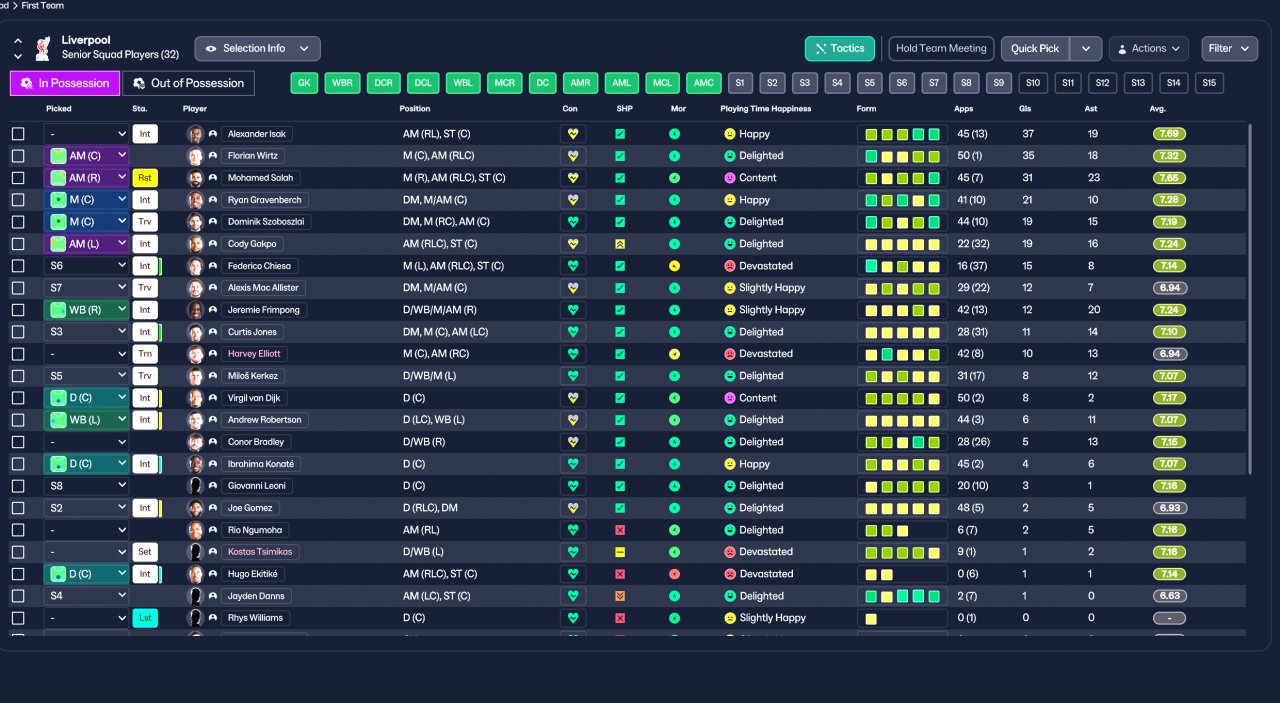Image resolution: width=1280 pixels, height=703 pixels.
Task: Open Jeremie Frimpong's WB (R) picked dropdown
Action: click(87, 310)
